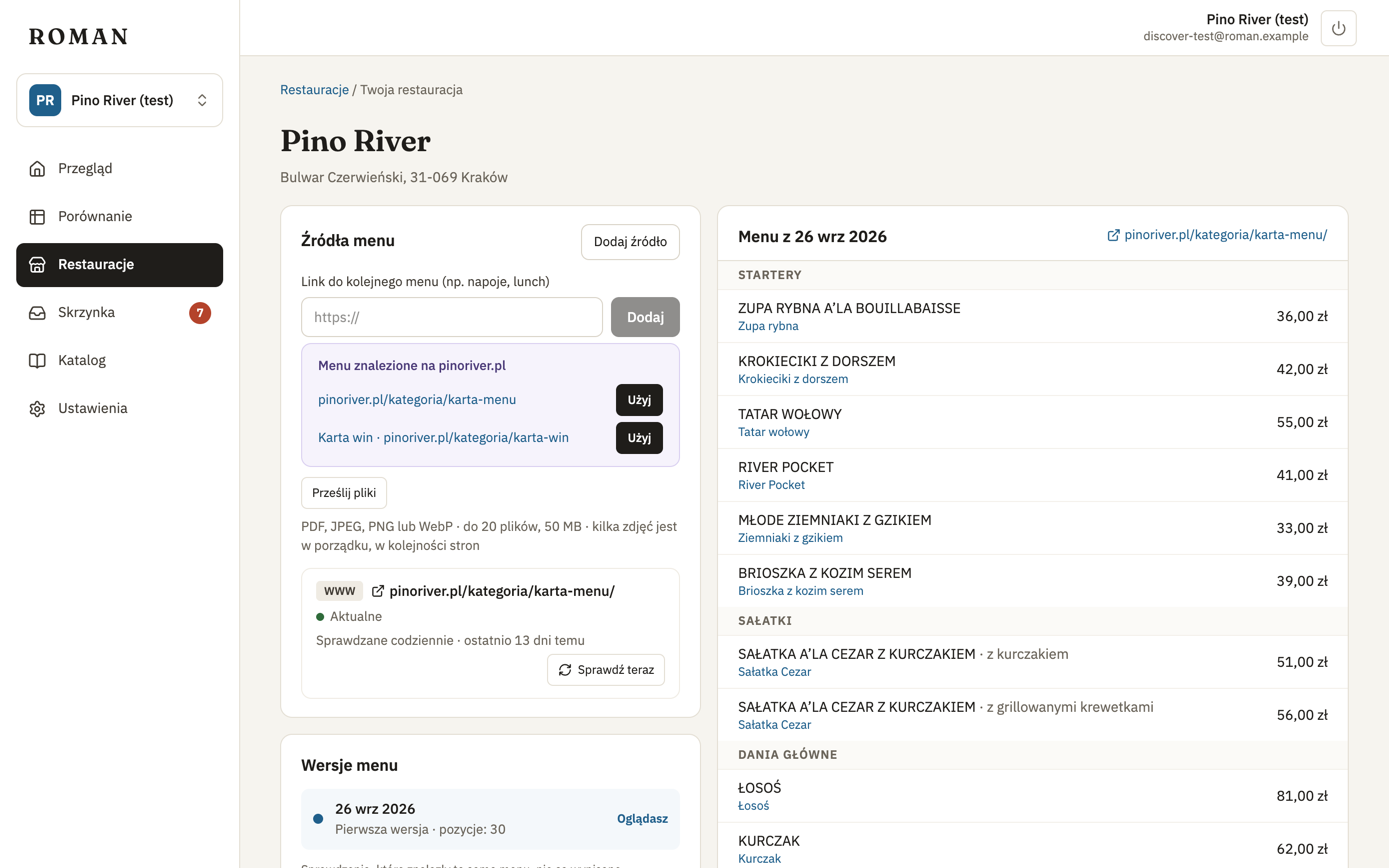Click the WWW source type tag
This screenshot has width=1389, height=868.
coord(339,591)
